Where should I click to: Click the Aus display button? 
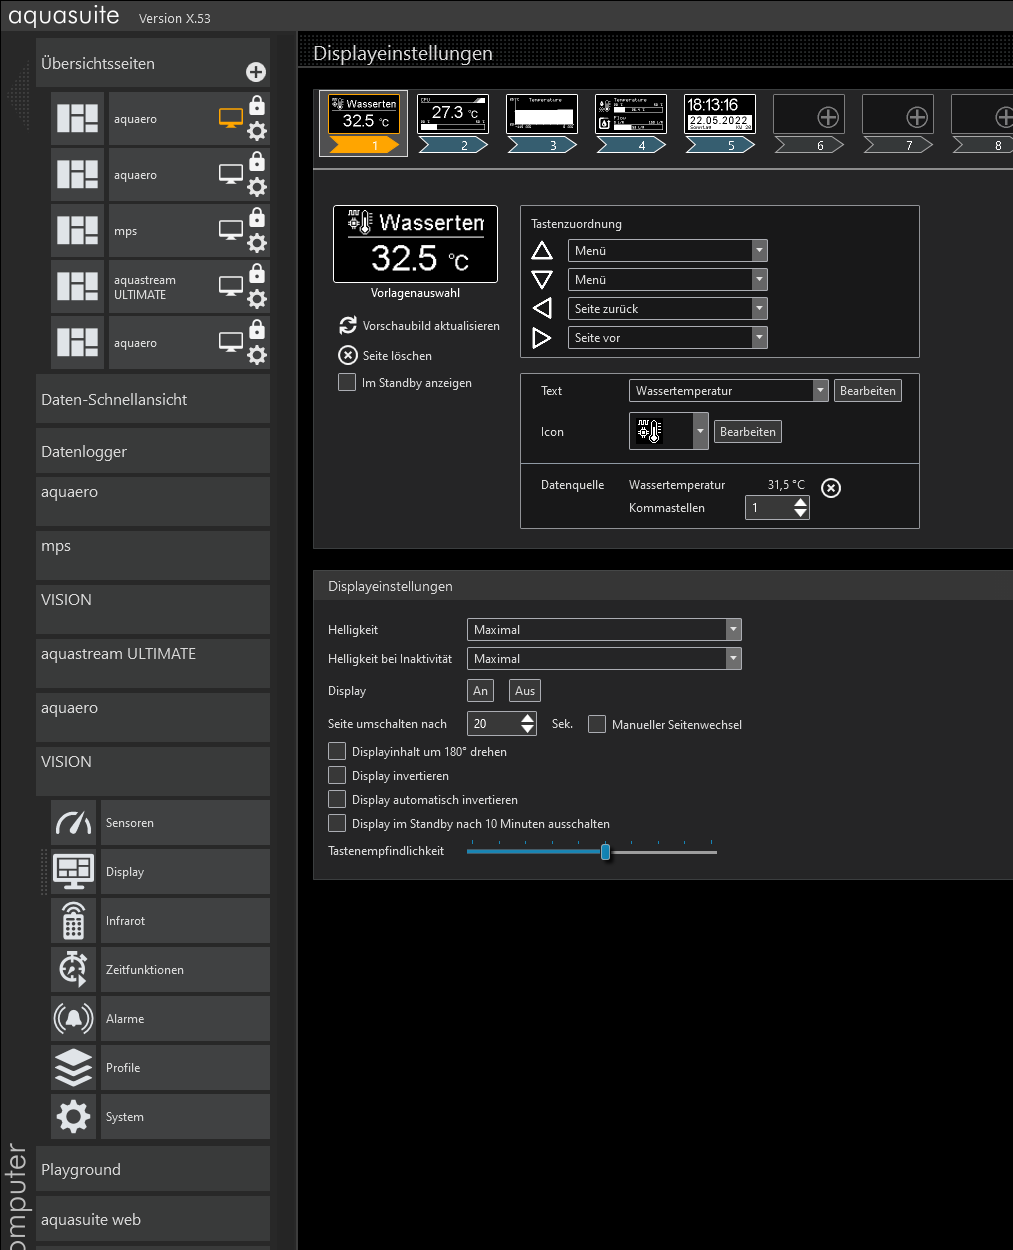[x=525, y=691]
